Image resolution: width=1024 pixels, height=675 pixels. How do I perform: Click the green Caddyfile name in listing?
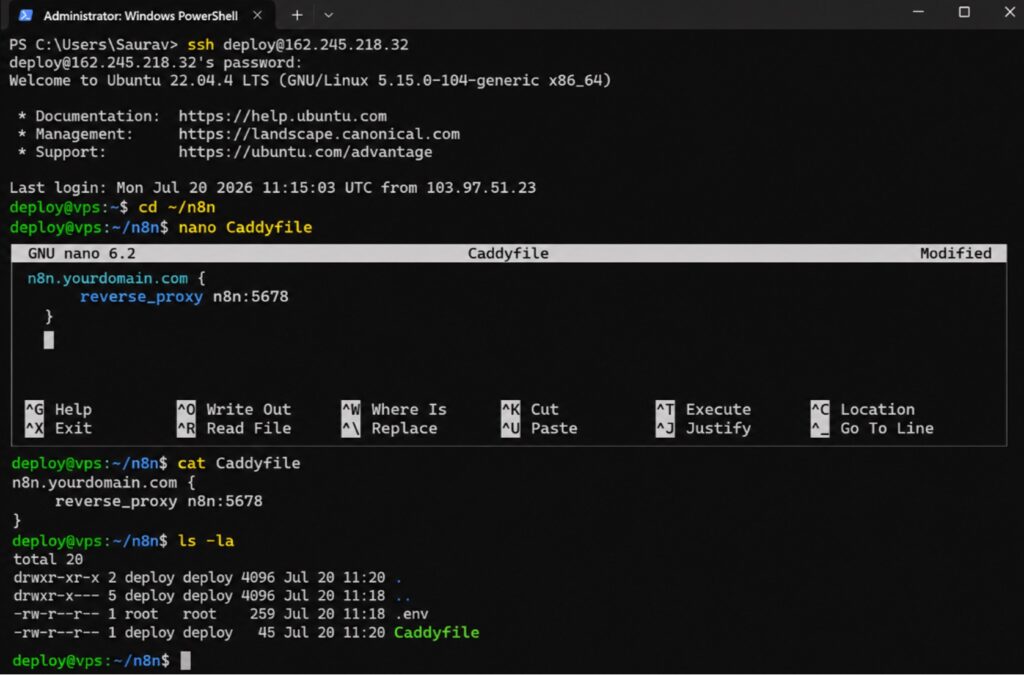point(437,633)
